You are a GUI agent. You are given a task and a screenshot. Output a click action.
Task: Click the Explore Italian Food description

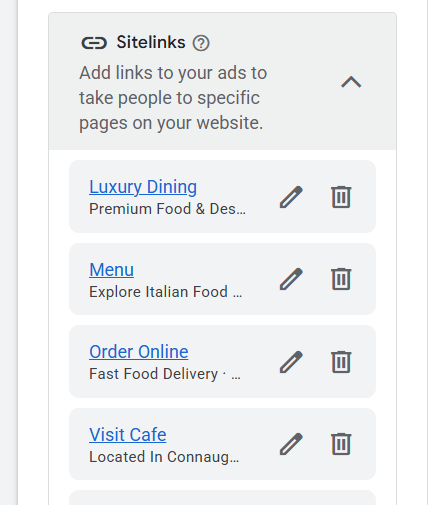(x=166, y=292)
